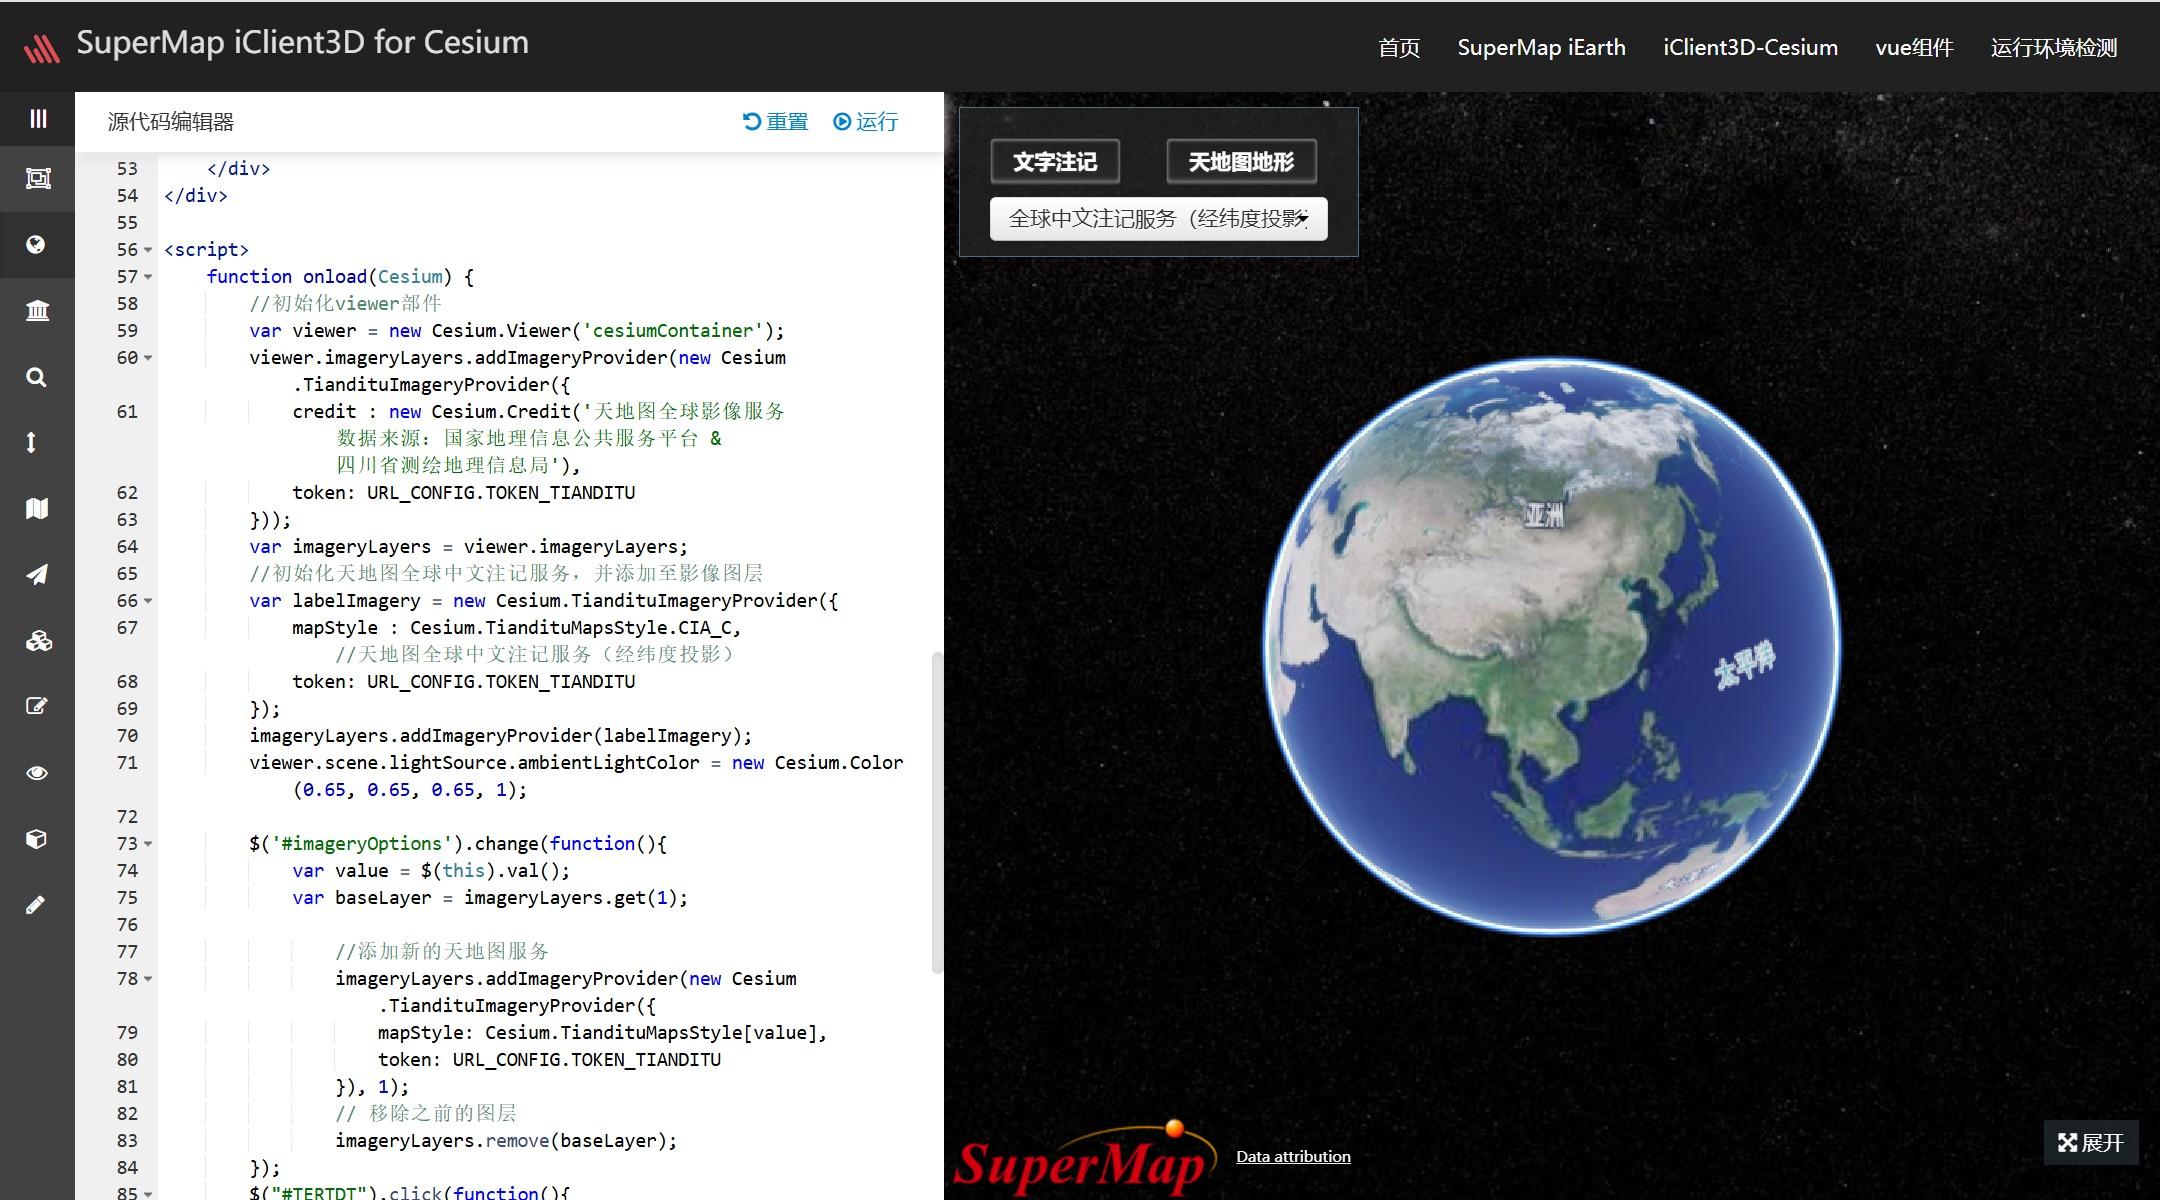Collapse code fold at line 73
Image resolution: width=2160 pixels, height=1200 pixels.
148,844
